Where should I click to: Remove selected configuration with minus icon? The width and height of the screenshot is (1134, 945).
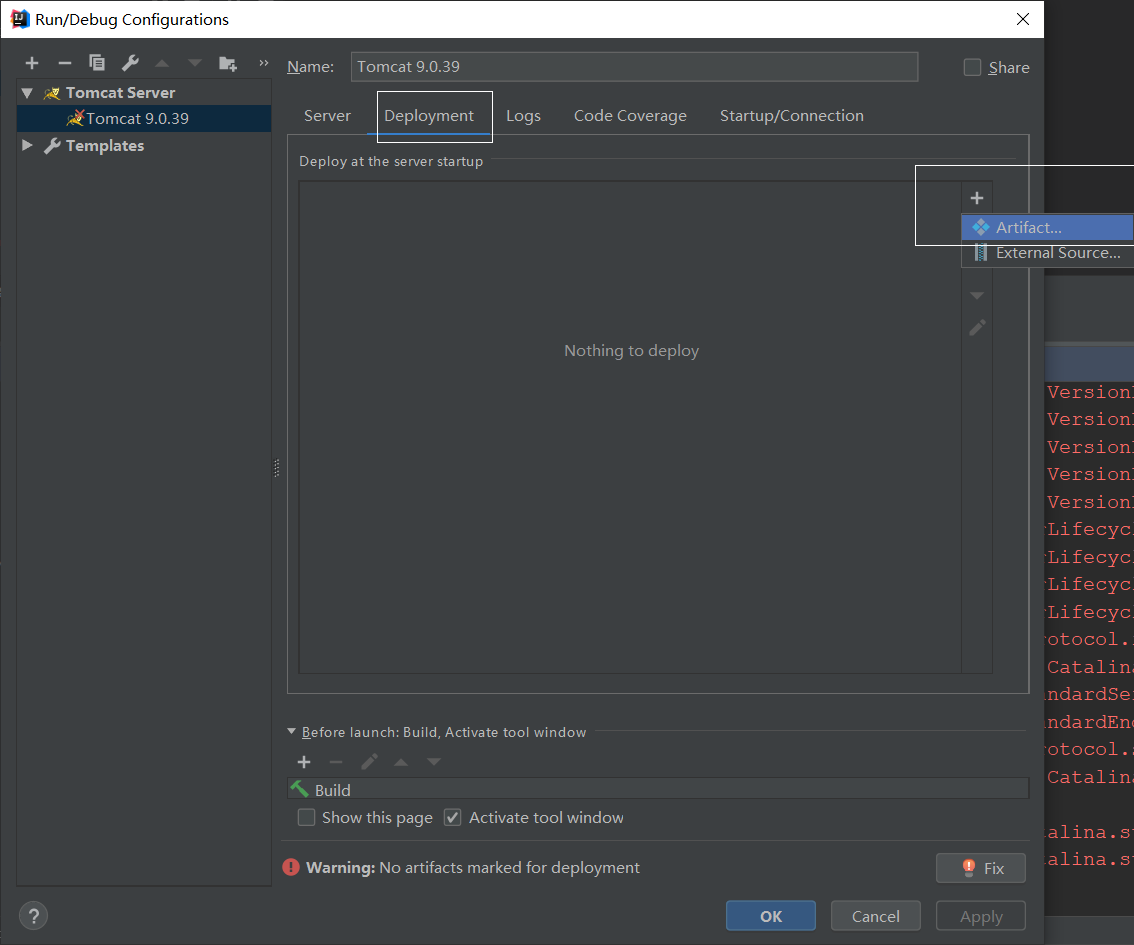click(64, 63)
